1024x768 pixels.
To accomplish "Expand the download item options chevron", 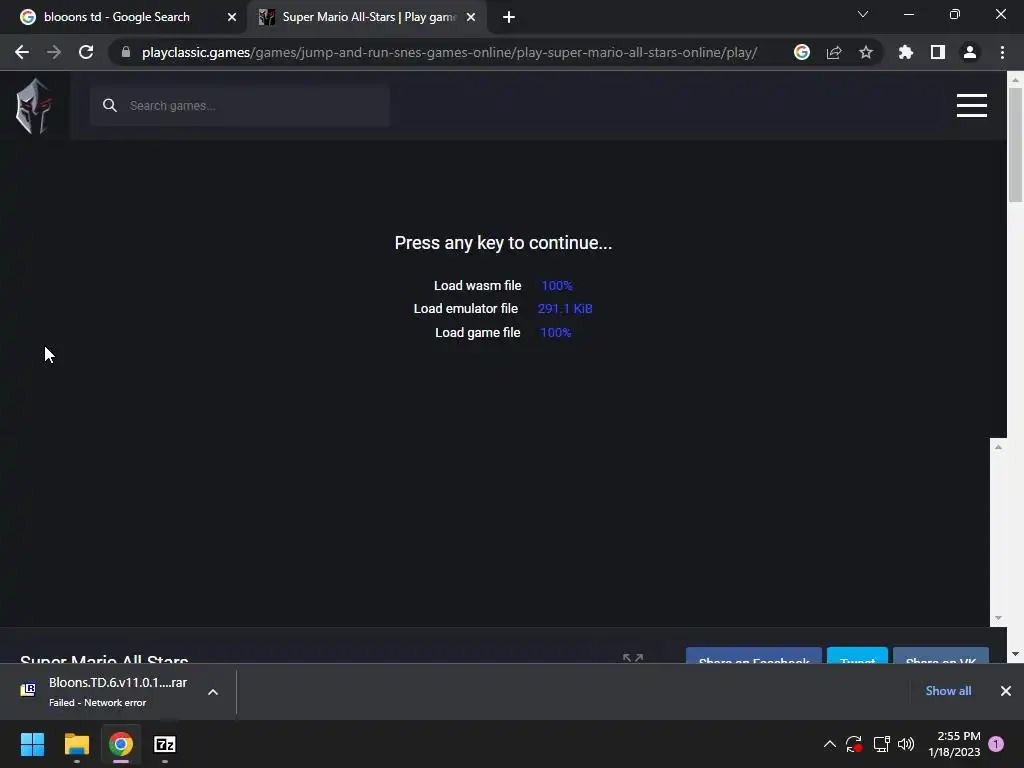I will pyautogui.click(x=213, y=692).
